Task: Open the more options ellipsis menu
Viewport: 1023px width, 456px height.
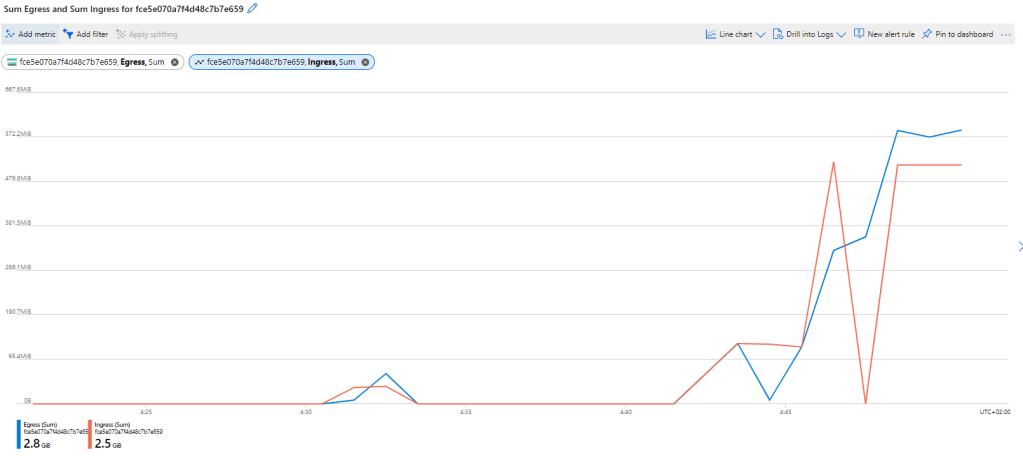Action: coord(1006,34)
